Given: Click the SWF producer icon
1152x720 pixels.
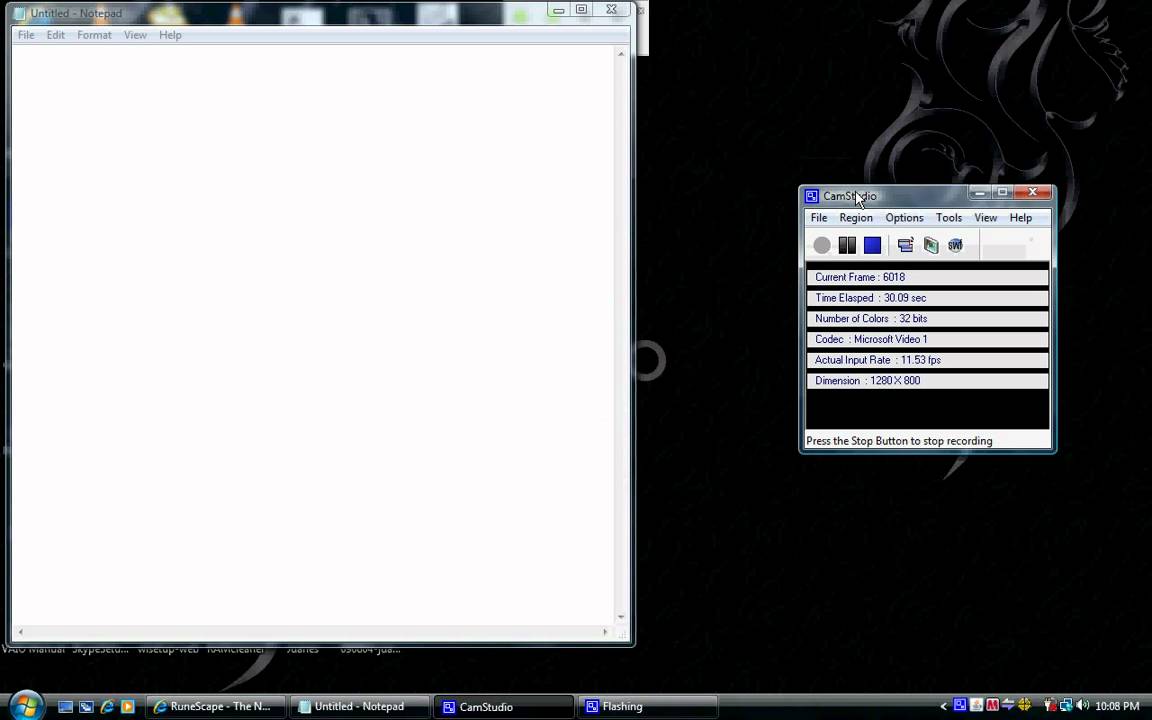Looking at the screenshot, I should click(x=955, y=245).
